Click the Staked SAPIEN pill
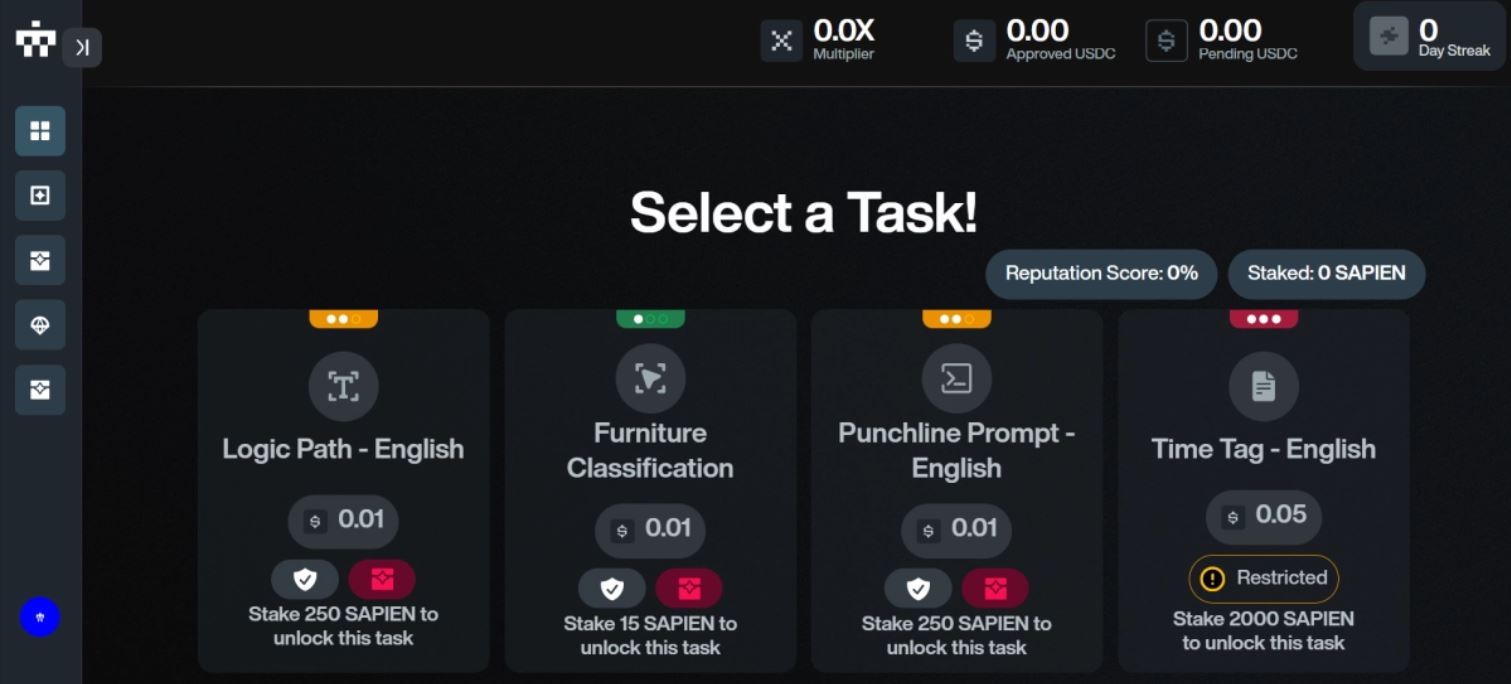This screenshot has width=1511, height=684. [x=1326, y=273]
